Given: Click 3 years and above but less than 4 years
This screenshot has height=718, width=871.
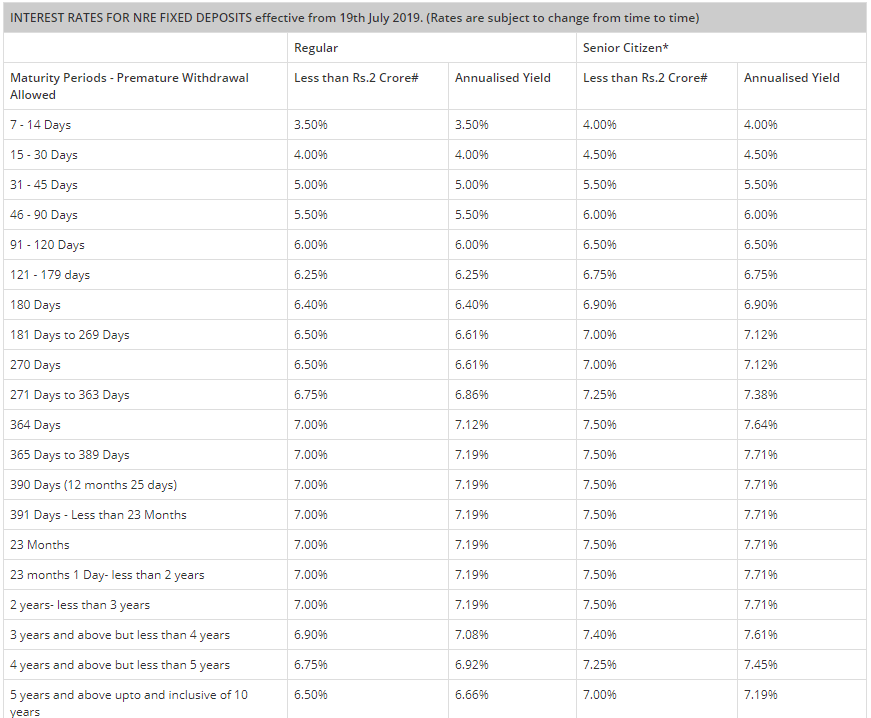Looking at the screenshot, I should pos(120,634).
